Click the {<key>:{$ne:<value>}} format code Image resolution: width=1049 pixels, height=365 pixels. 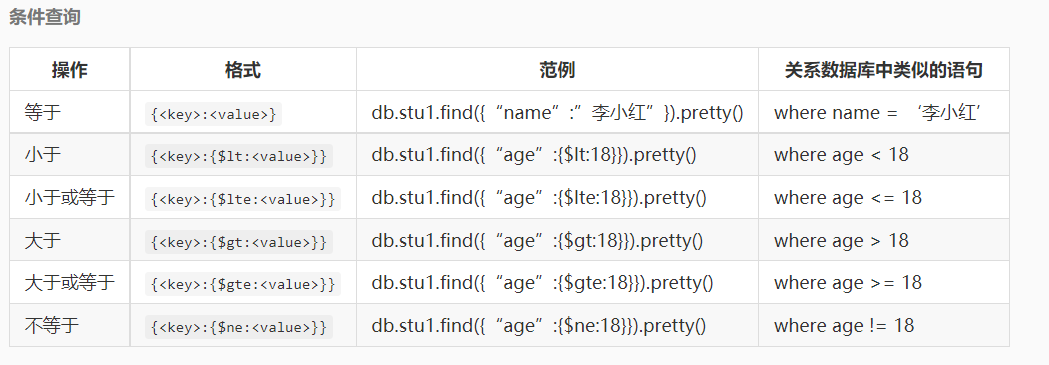click(239, 327)
